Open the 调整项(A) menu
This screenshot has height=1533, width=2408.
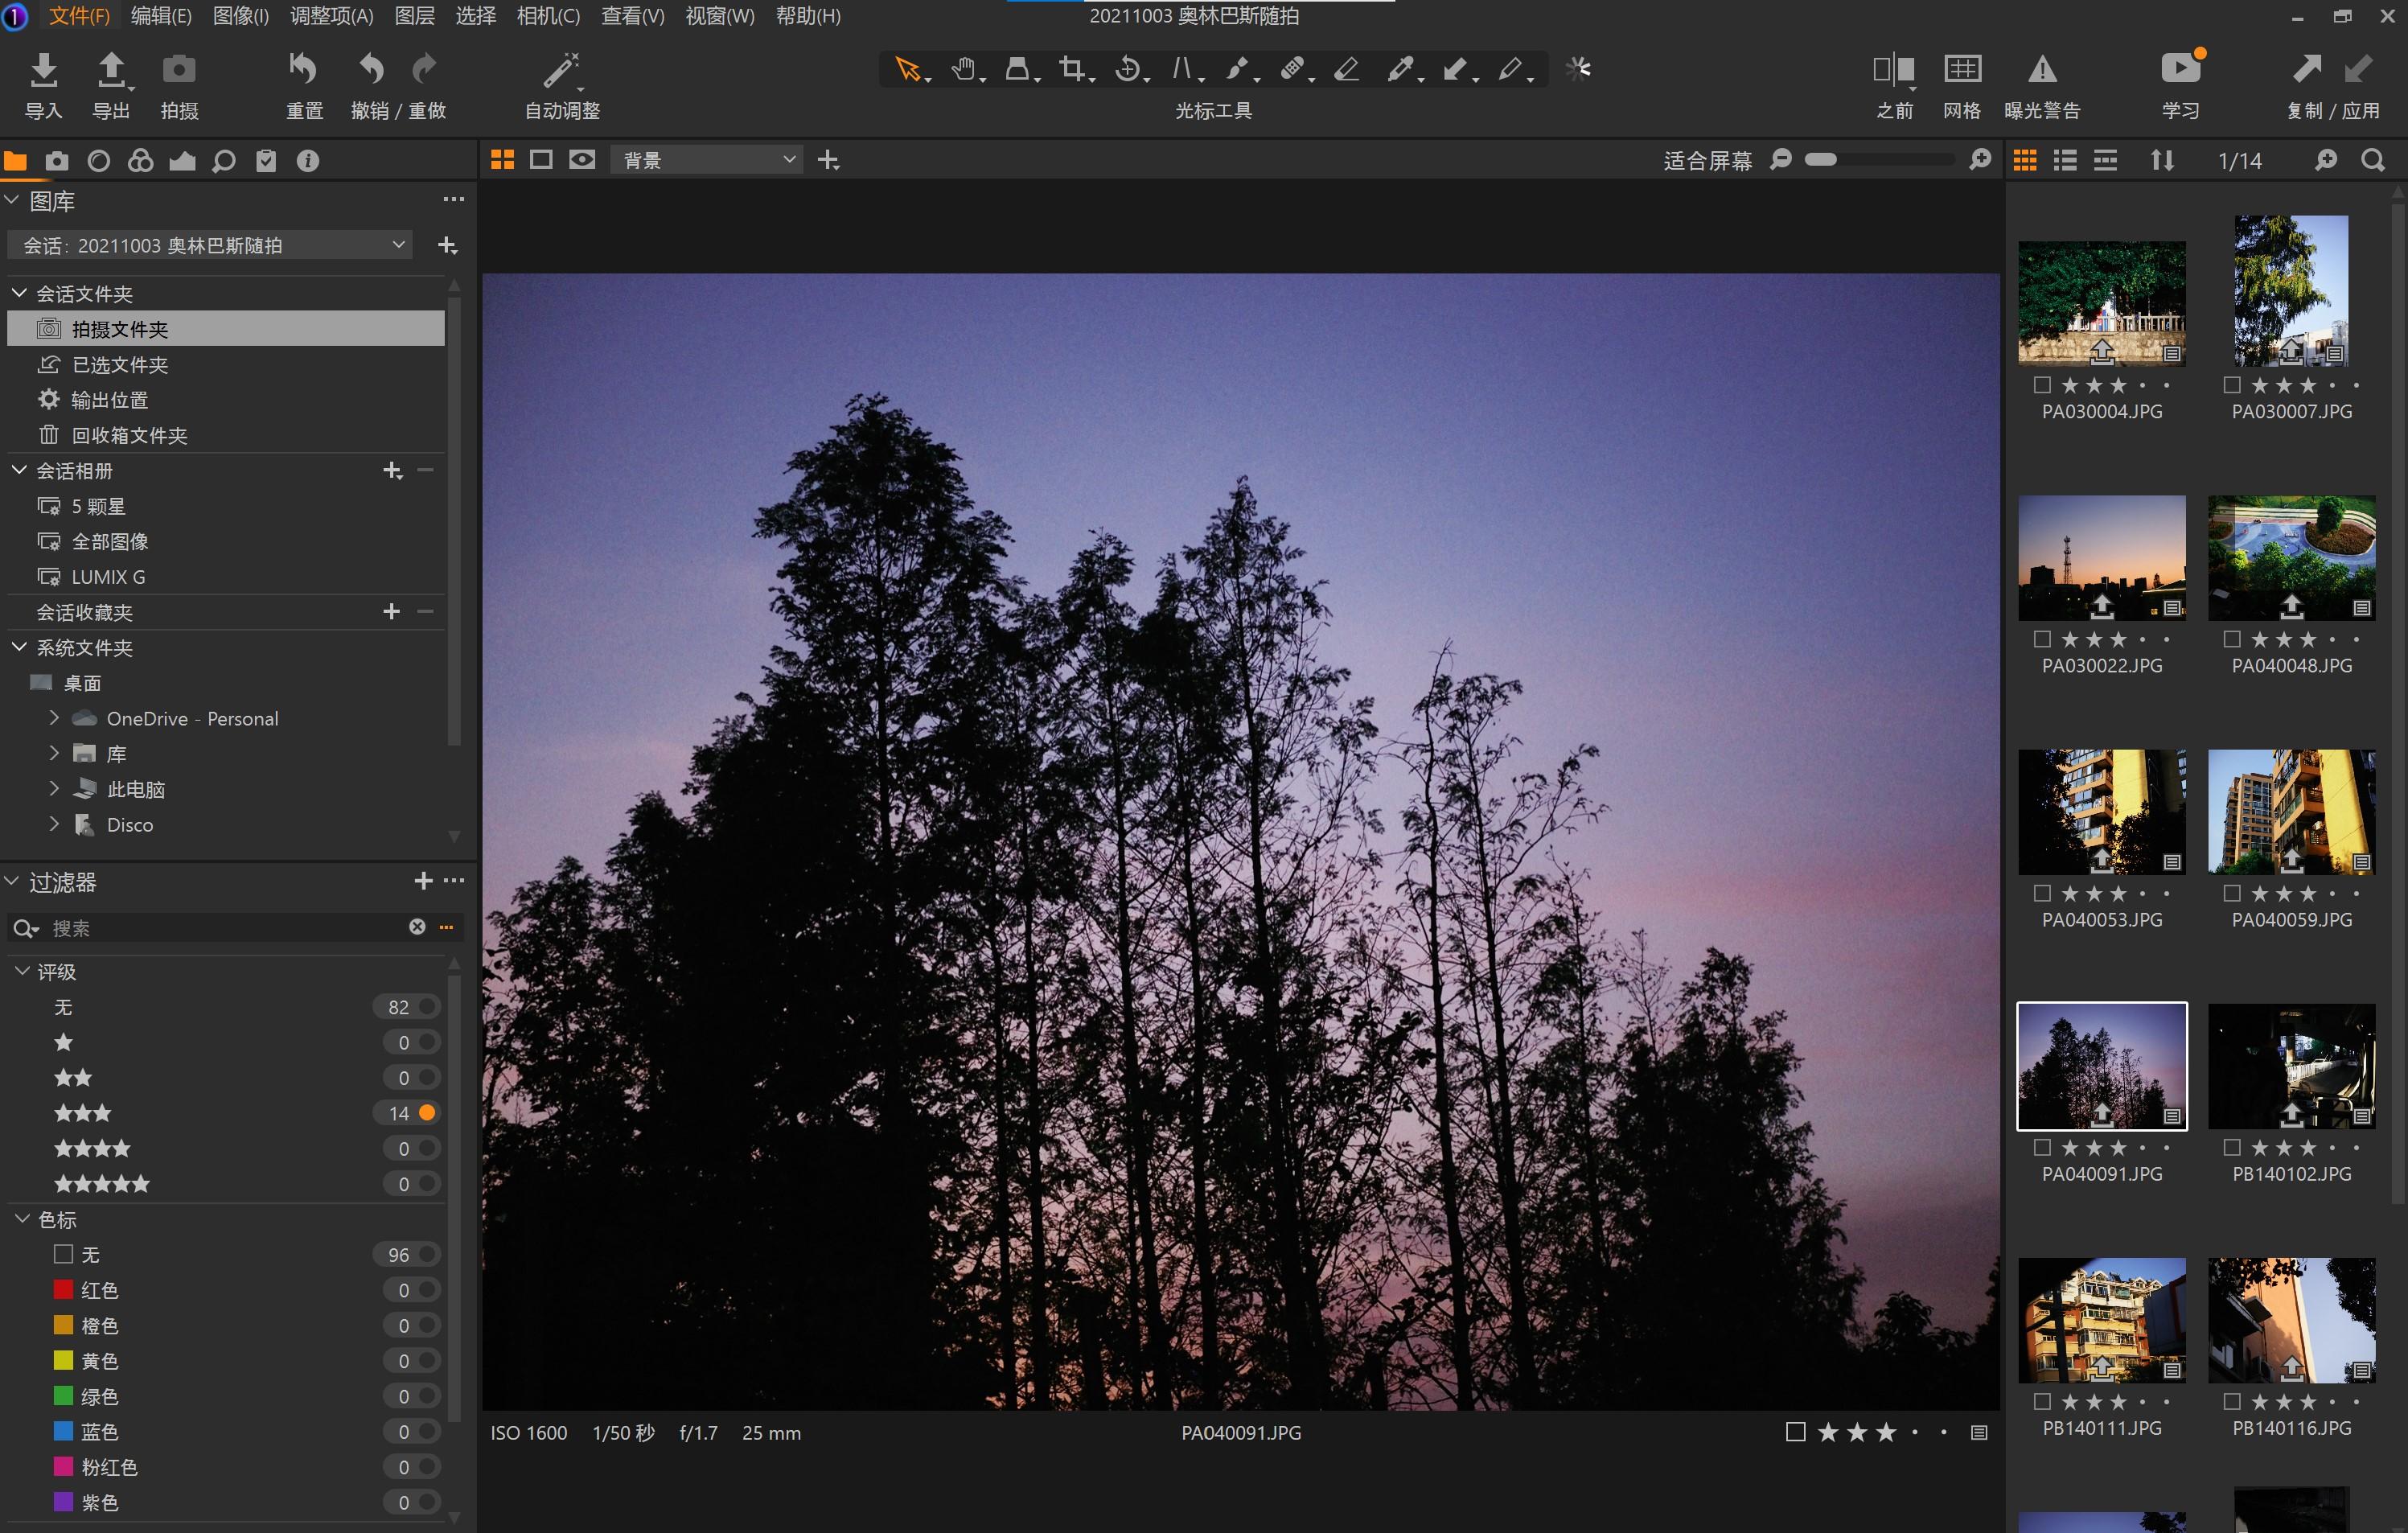pyautogui.click(x=331, y=16)
